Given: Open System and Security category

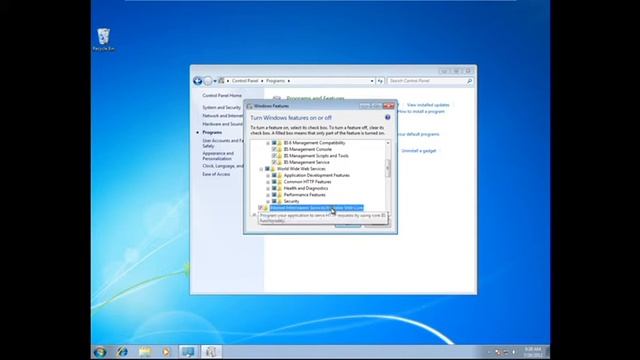Looking at the screenshot, I should 222,107.
